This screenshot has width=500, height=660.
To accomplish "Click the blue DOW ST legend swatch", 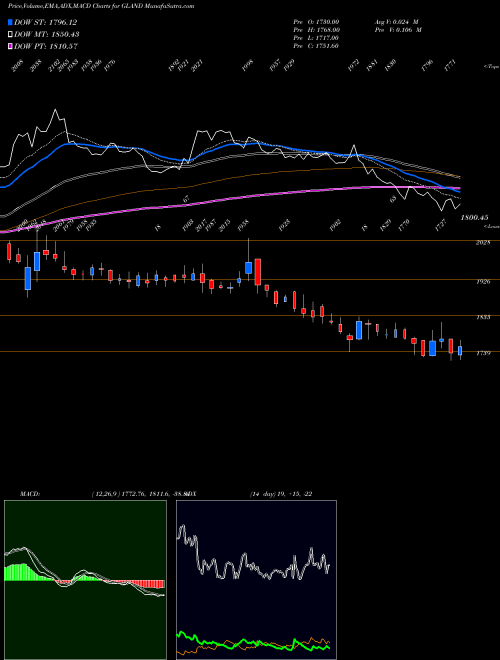I will 10,22.
